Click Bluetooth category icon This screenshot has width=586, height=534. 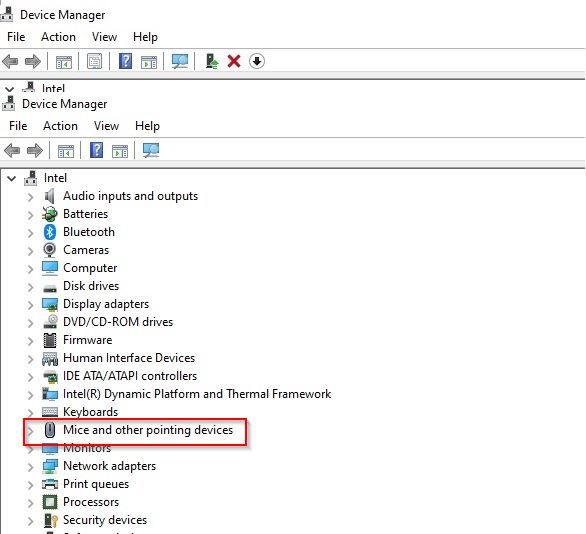pyautogui.click(x=50, y=232)
